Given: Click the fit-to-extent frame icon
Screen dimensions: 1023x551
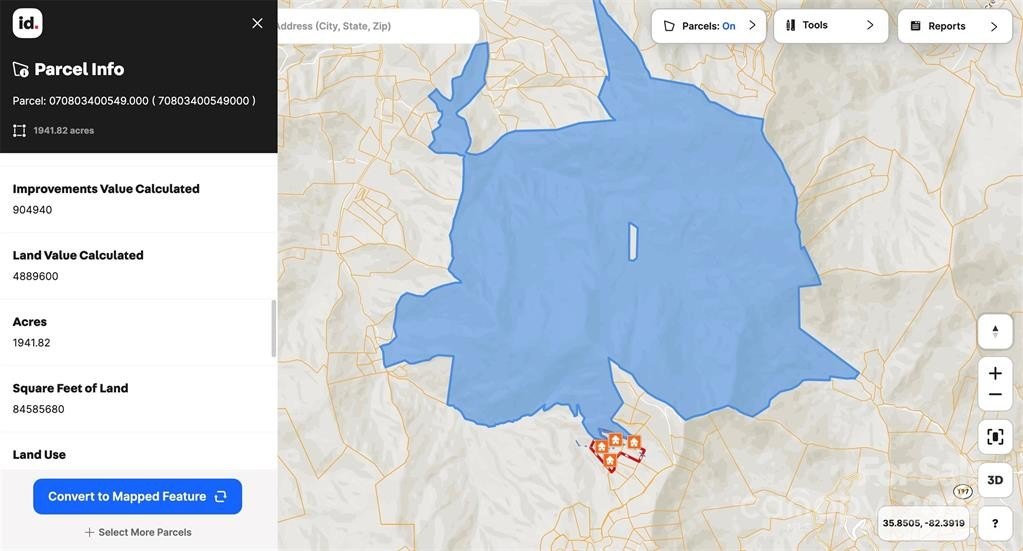Looking at the screenshot, I should pyautogui.click(x=995, y=437).
